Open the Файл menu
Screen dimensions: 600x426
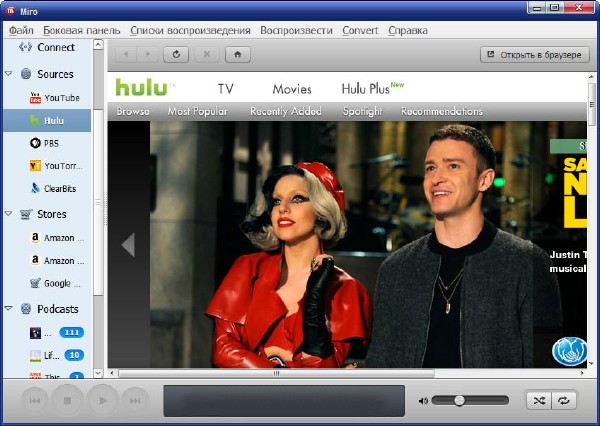(x=21, y=30)
